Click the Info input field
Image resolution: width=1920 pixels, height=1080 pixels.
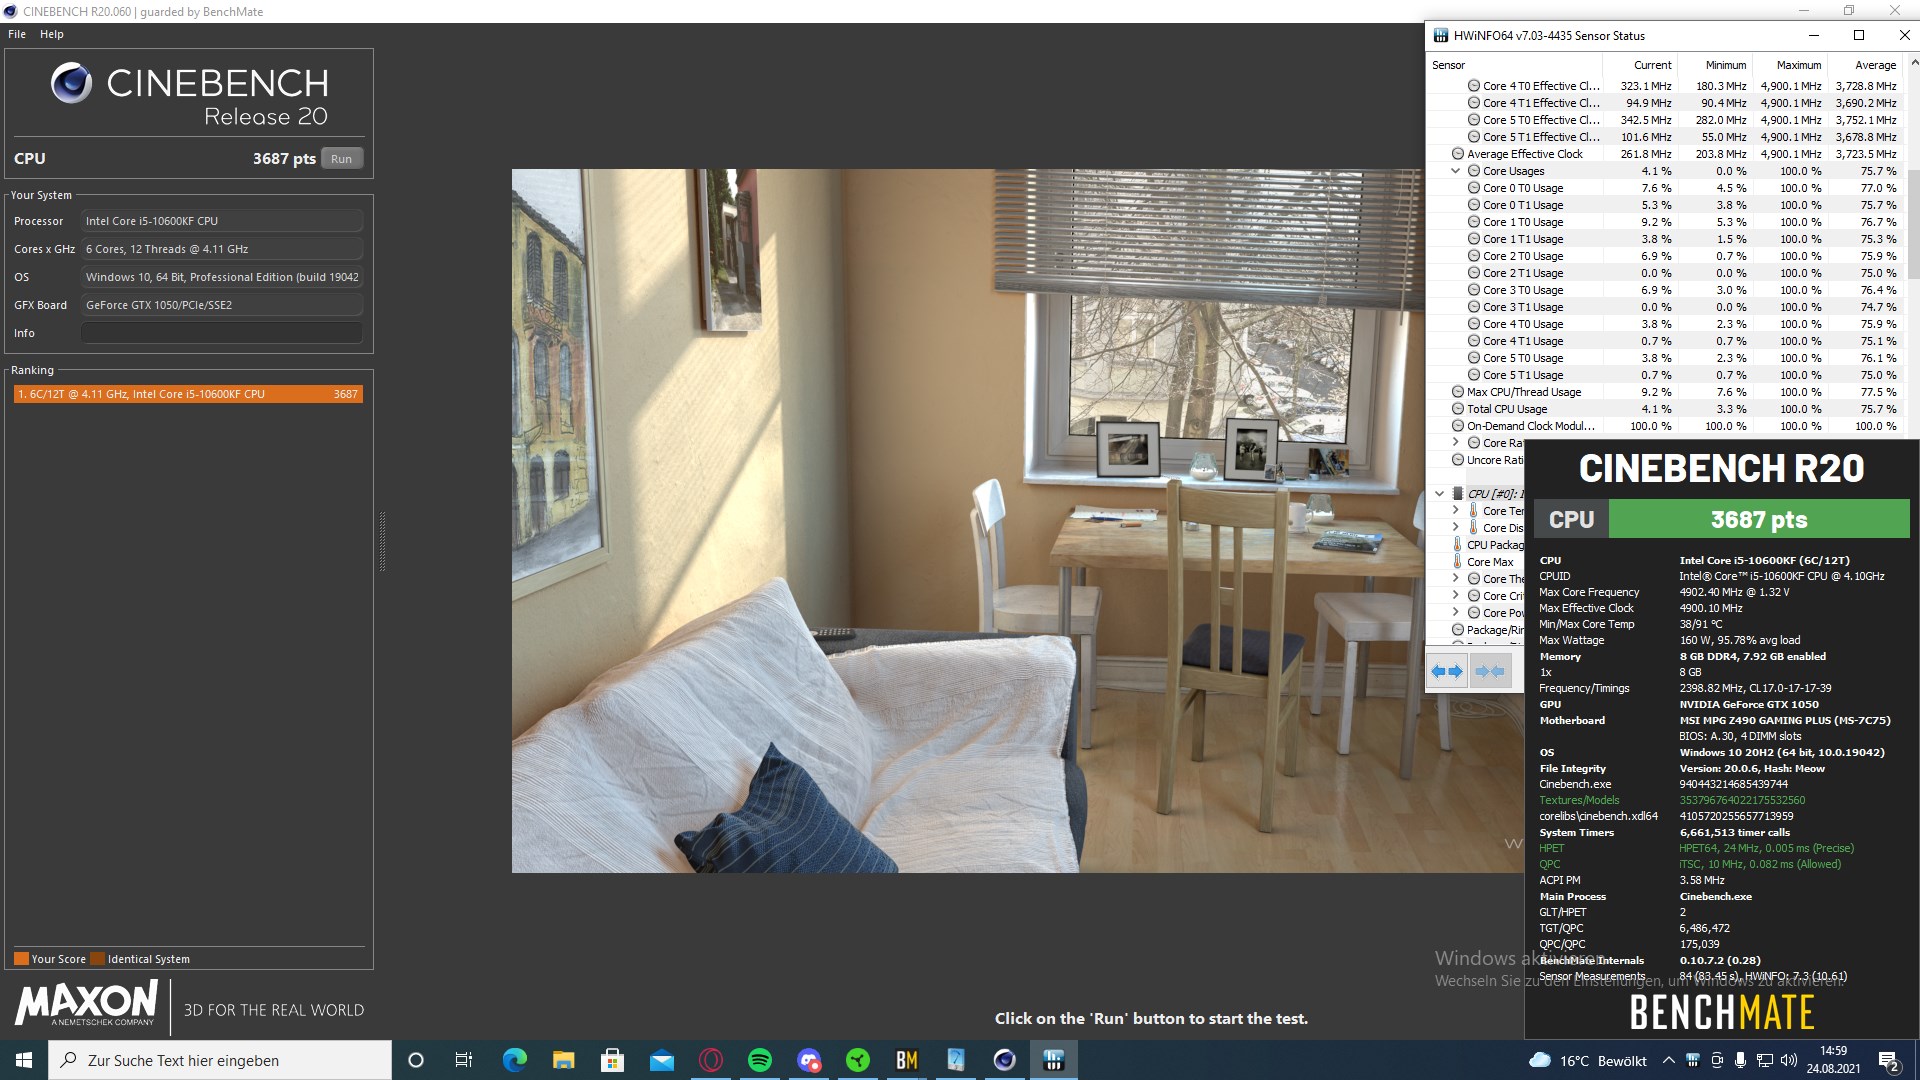[222, 333]
